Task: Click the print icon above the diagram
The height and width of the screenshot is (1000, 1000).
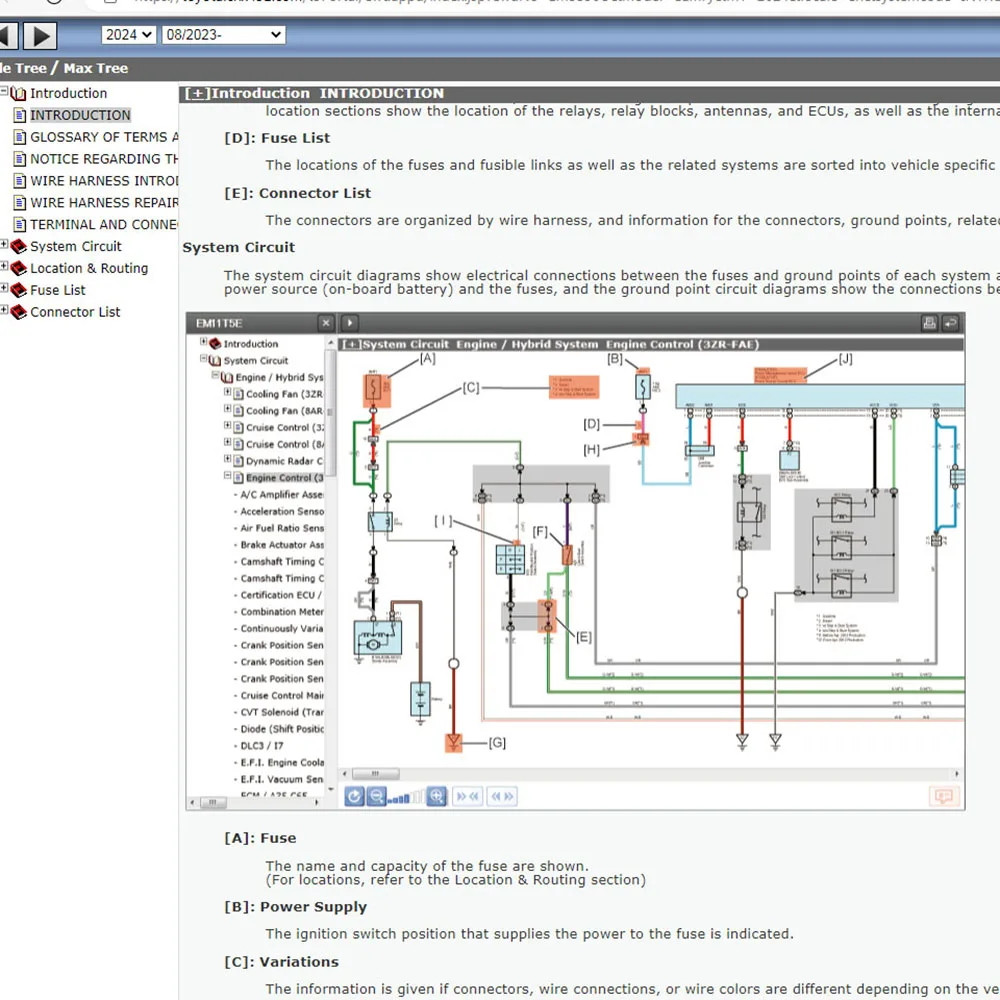Action: pos(929,323)
